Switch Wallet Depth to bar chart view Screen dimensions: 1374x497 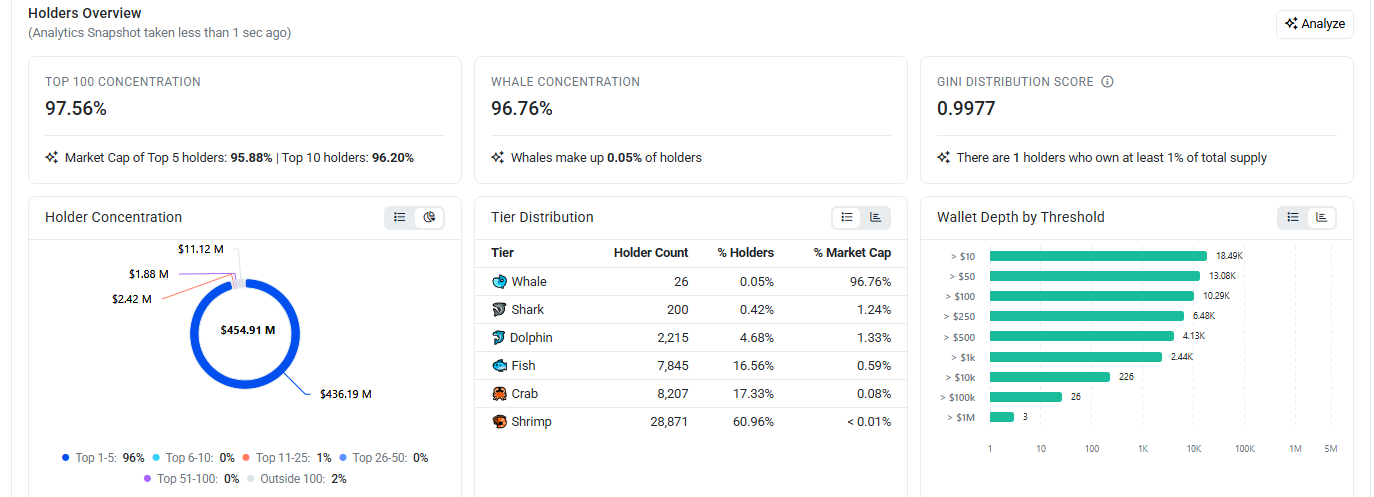(x=1322, y=217)
